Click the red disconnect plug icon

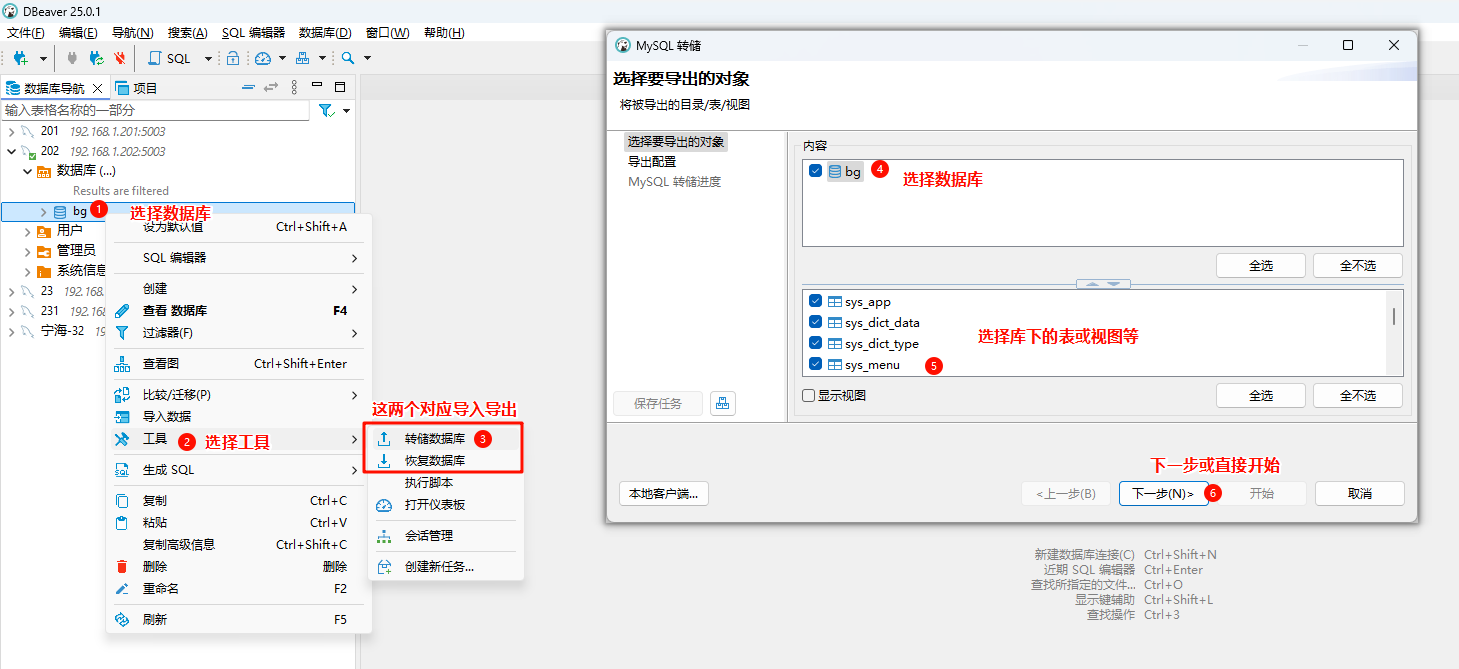pos(119,58)
